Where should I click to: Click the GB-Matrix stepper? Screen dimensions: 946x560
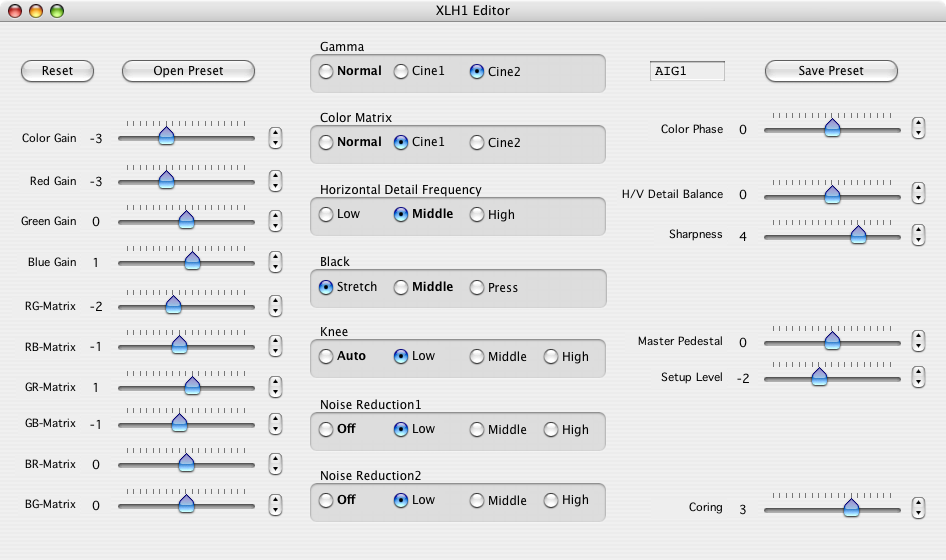275,424
